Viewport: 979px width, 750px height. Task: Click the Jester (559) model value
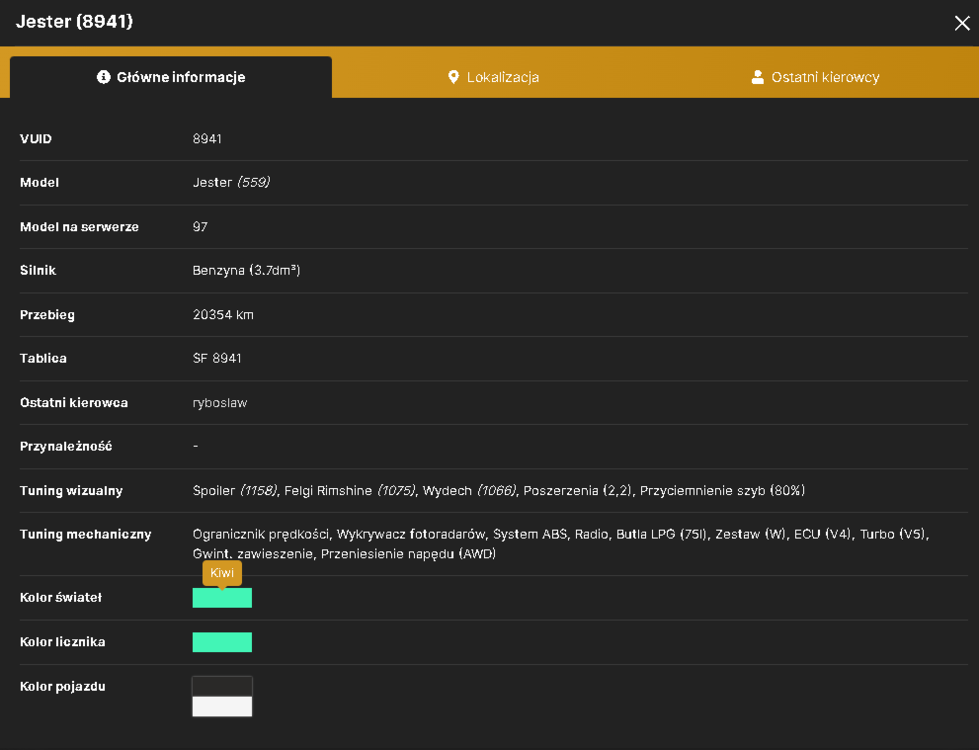231,182
